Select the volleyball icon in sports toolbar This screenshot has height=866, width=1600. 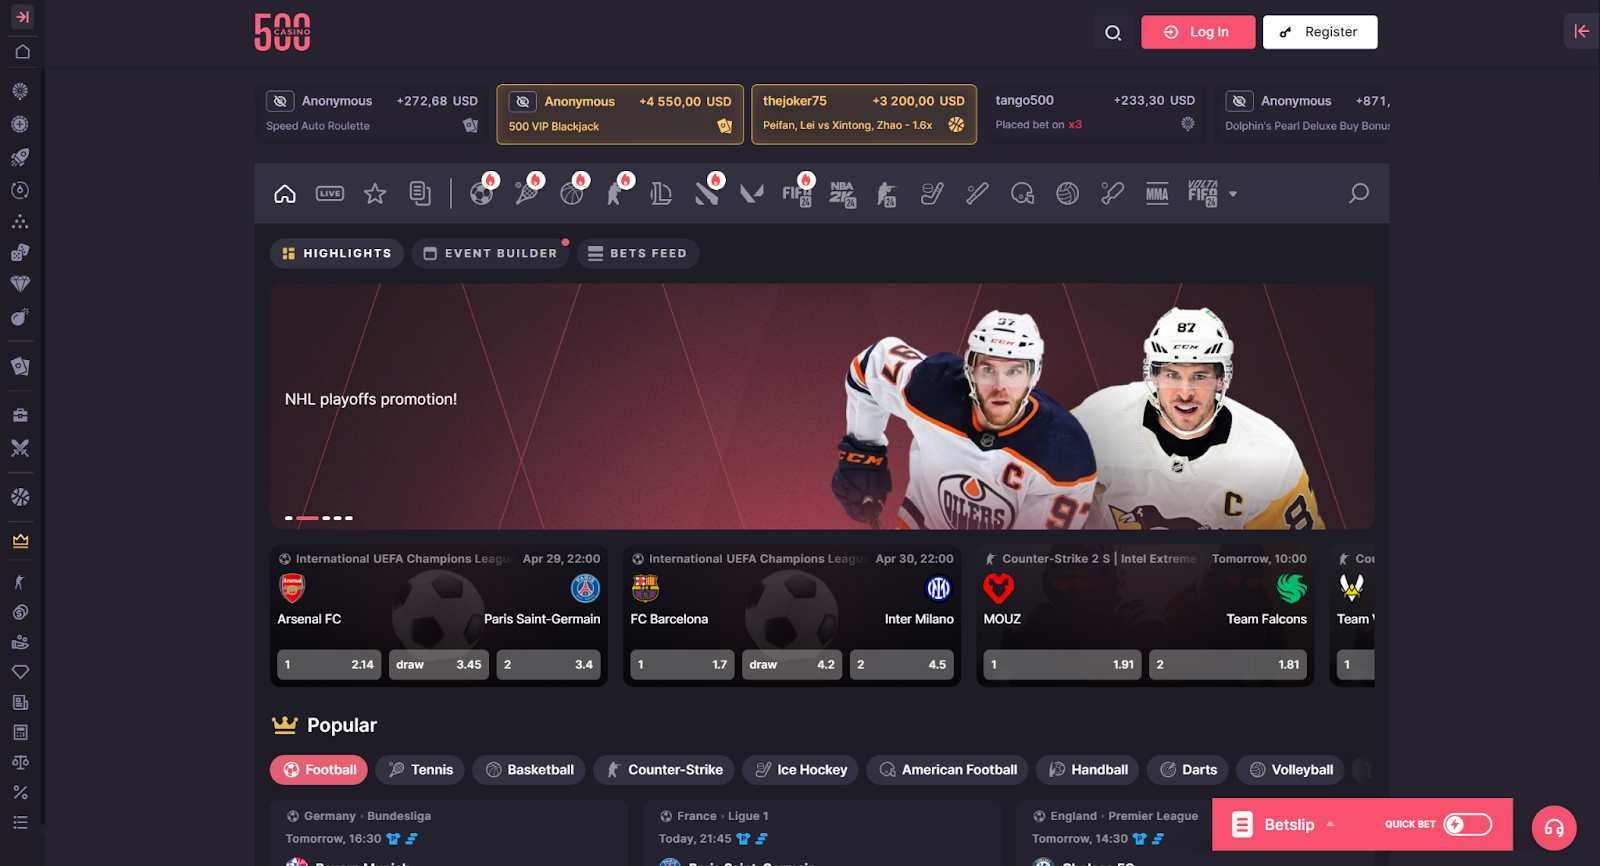pos(1067,194)
